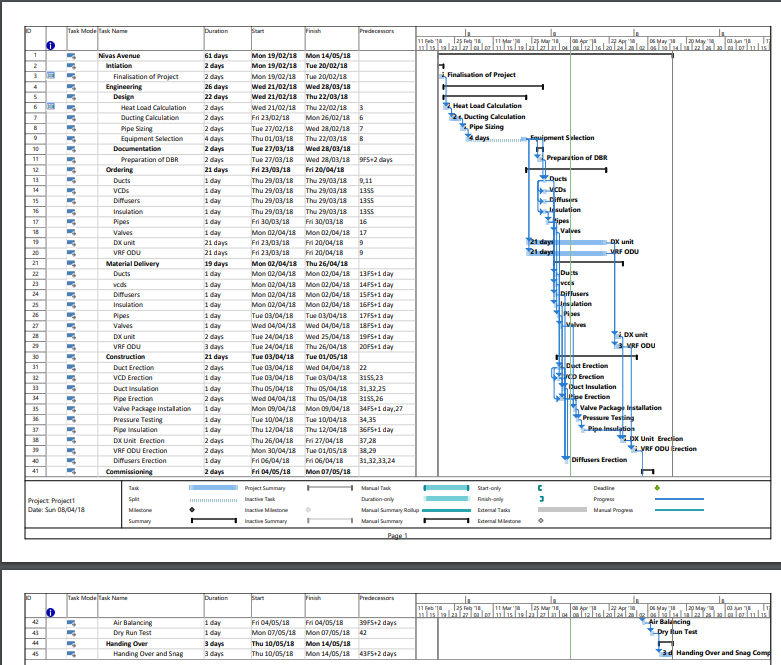Click the Predecessors column header on first page
The height and width of the screenshot is (665, 781).
(377, 33)
